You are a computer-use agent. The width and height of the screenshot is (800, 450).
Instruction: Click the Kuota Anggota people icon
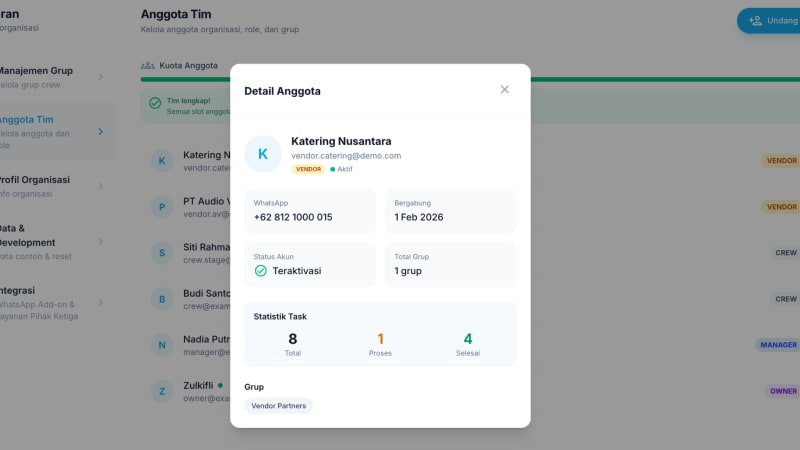pos(147,65)
